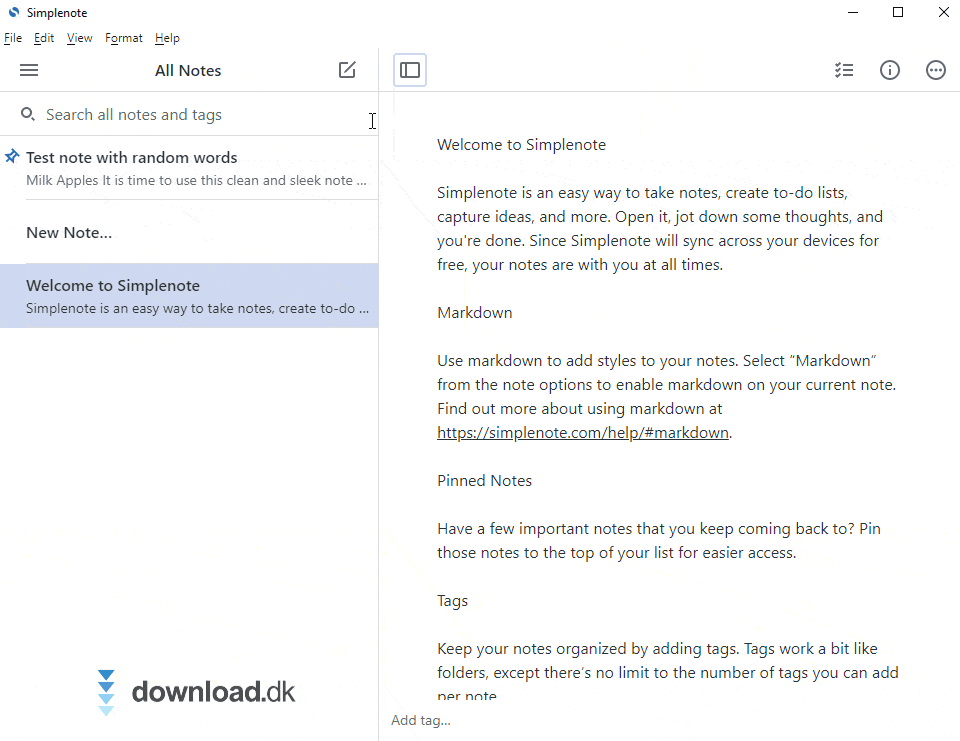Click the "Add tag..." field

point(421,720)
